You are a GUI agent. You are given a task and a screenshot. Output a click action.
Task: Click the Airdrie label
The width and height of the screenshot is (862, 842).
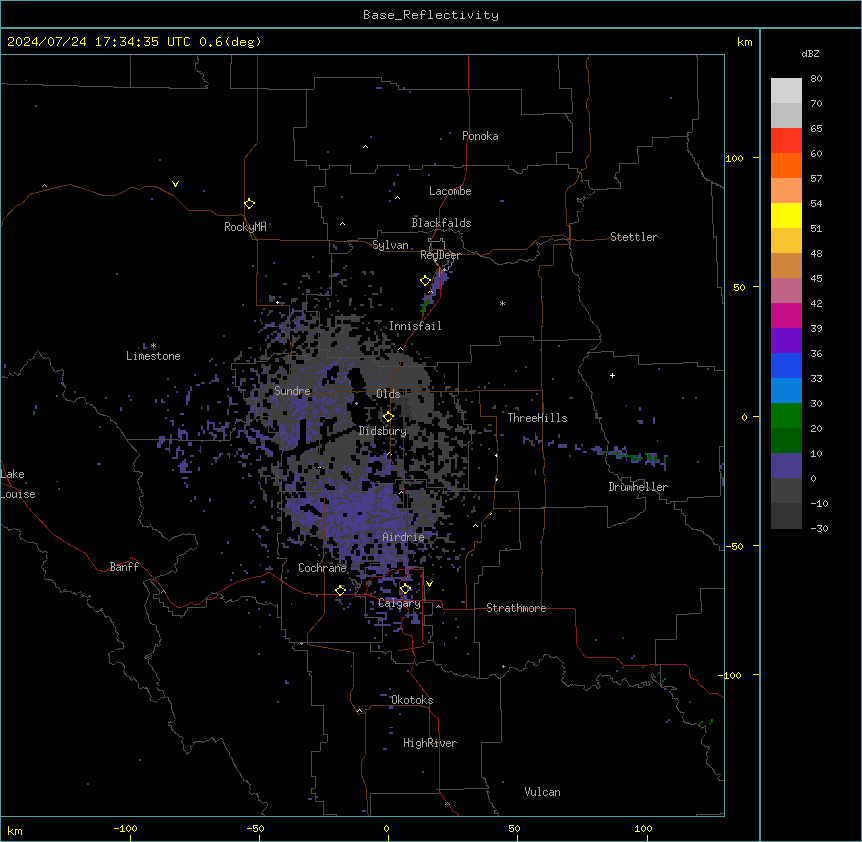403,537
